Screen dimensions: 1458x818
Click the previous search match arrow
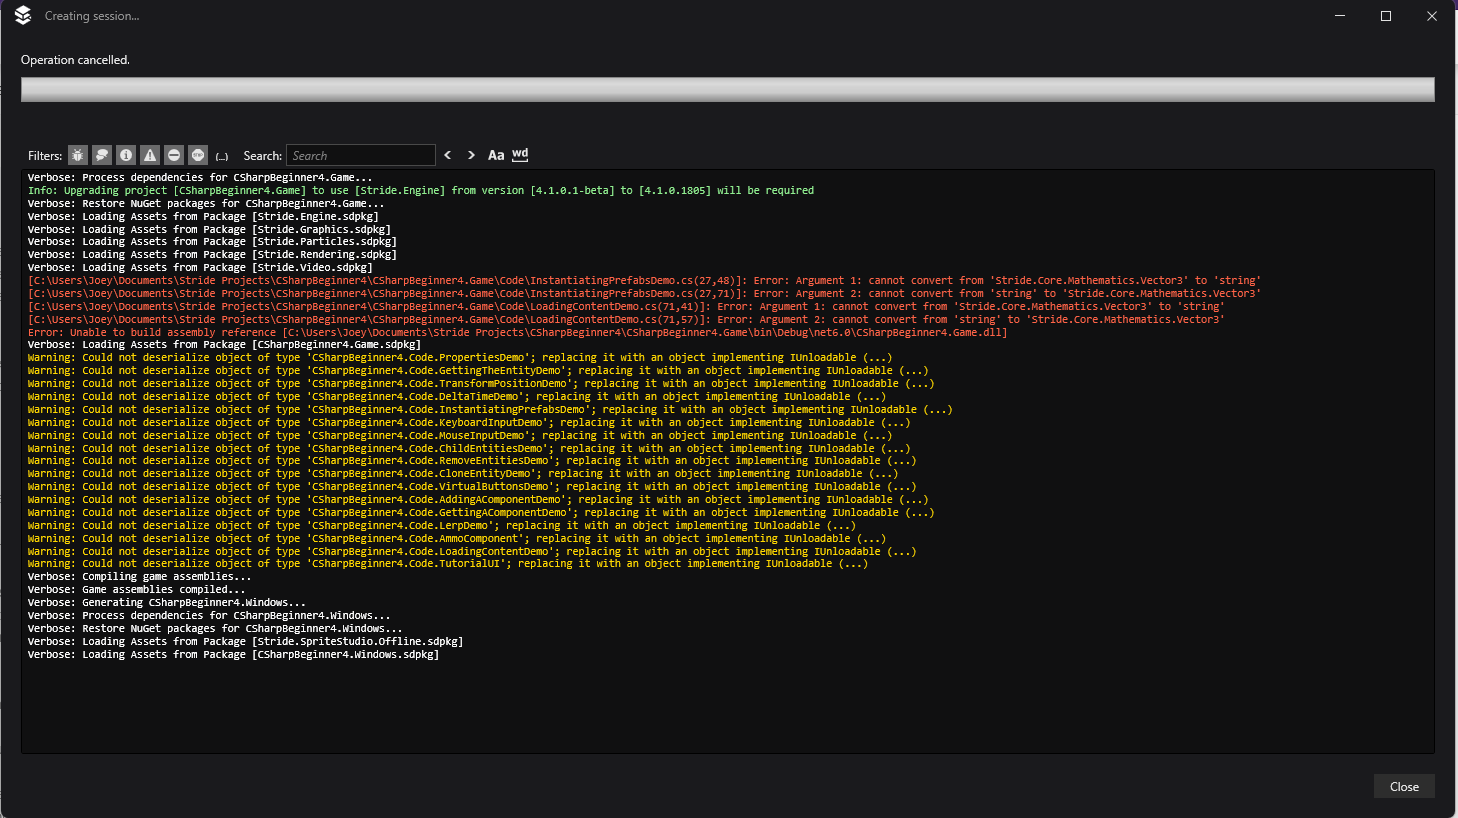pos(447,155)
